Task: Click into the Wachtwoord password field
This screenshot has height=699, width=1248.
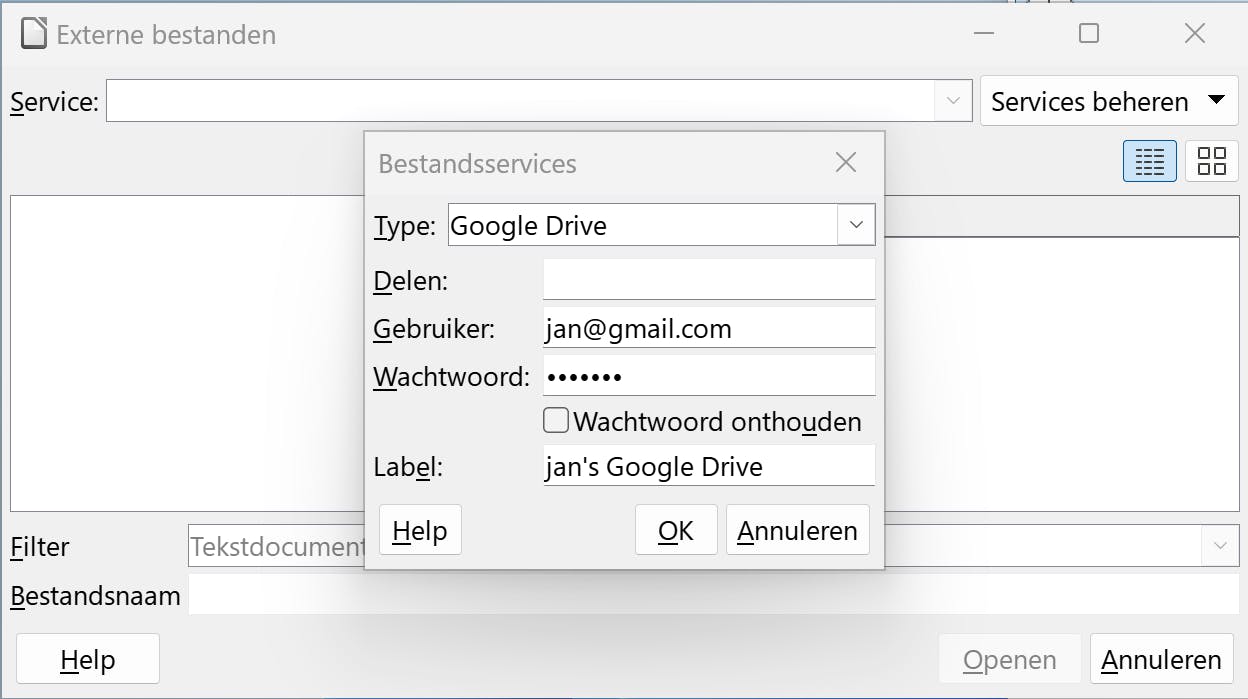Action: pyautogui.click(x=708, y=376)
